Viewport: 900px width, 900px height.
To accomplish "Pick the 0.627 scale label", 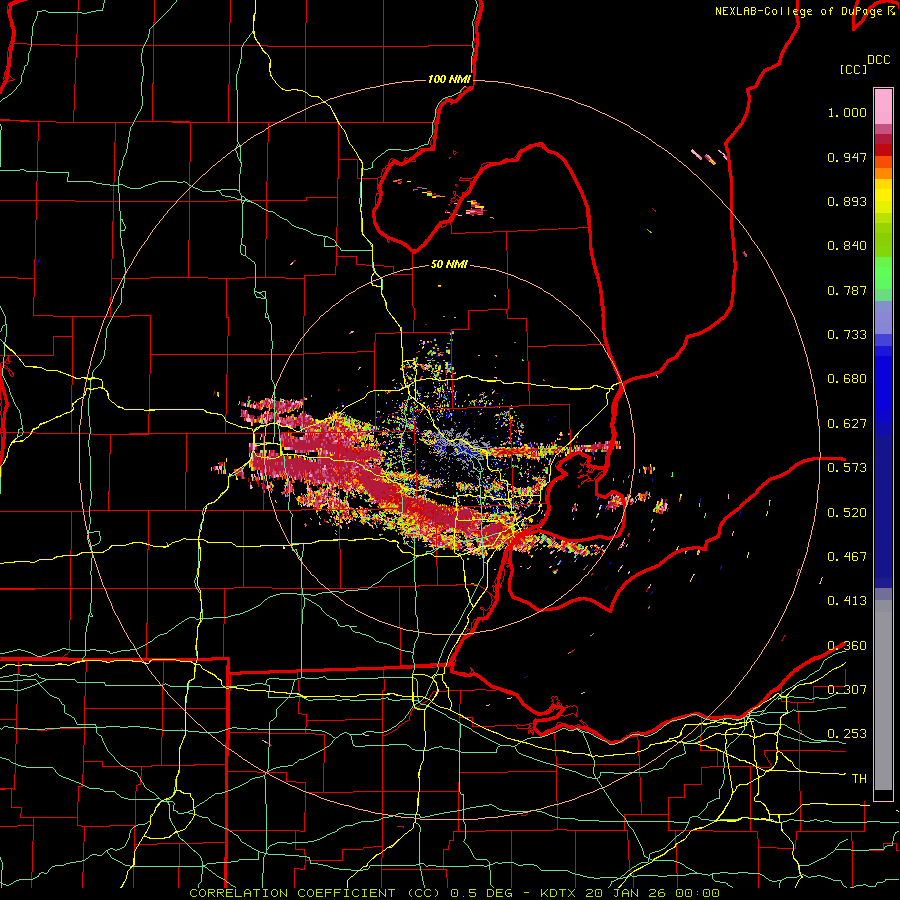I will coord(847,424).
